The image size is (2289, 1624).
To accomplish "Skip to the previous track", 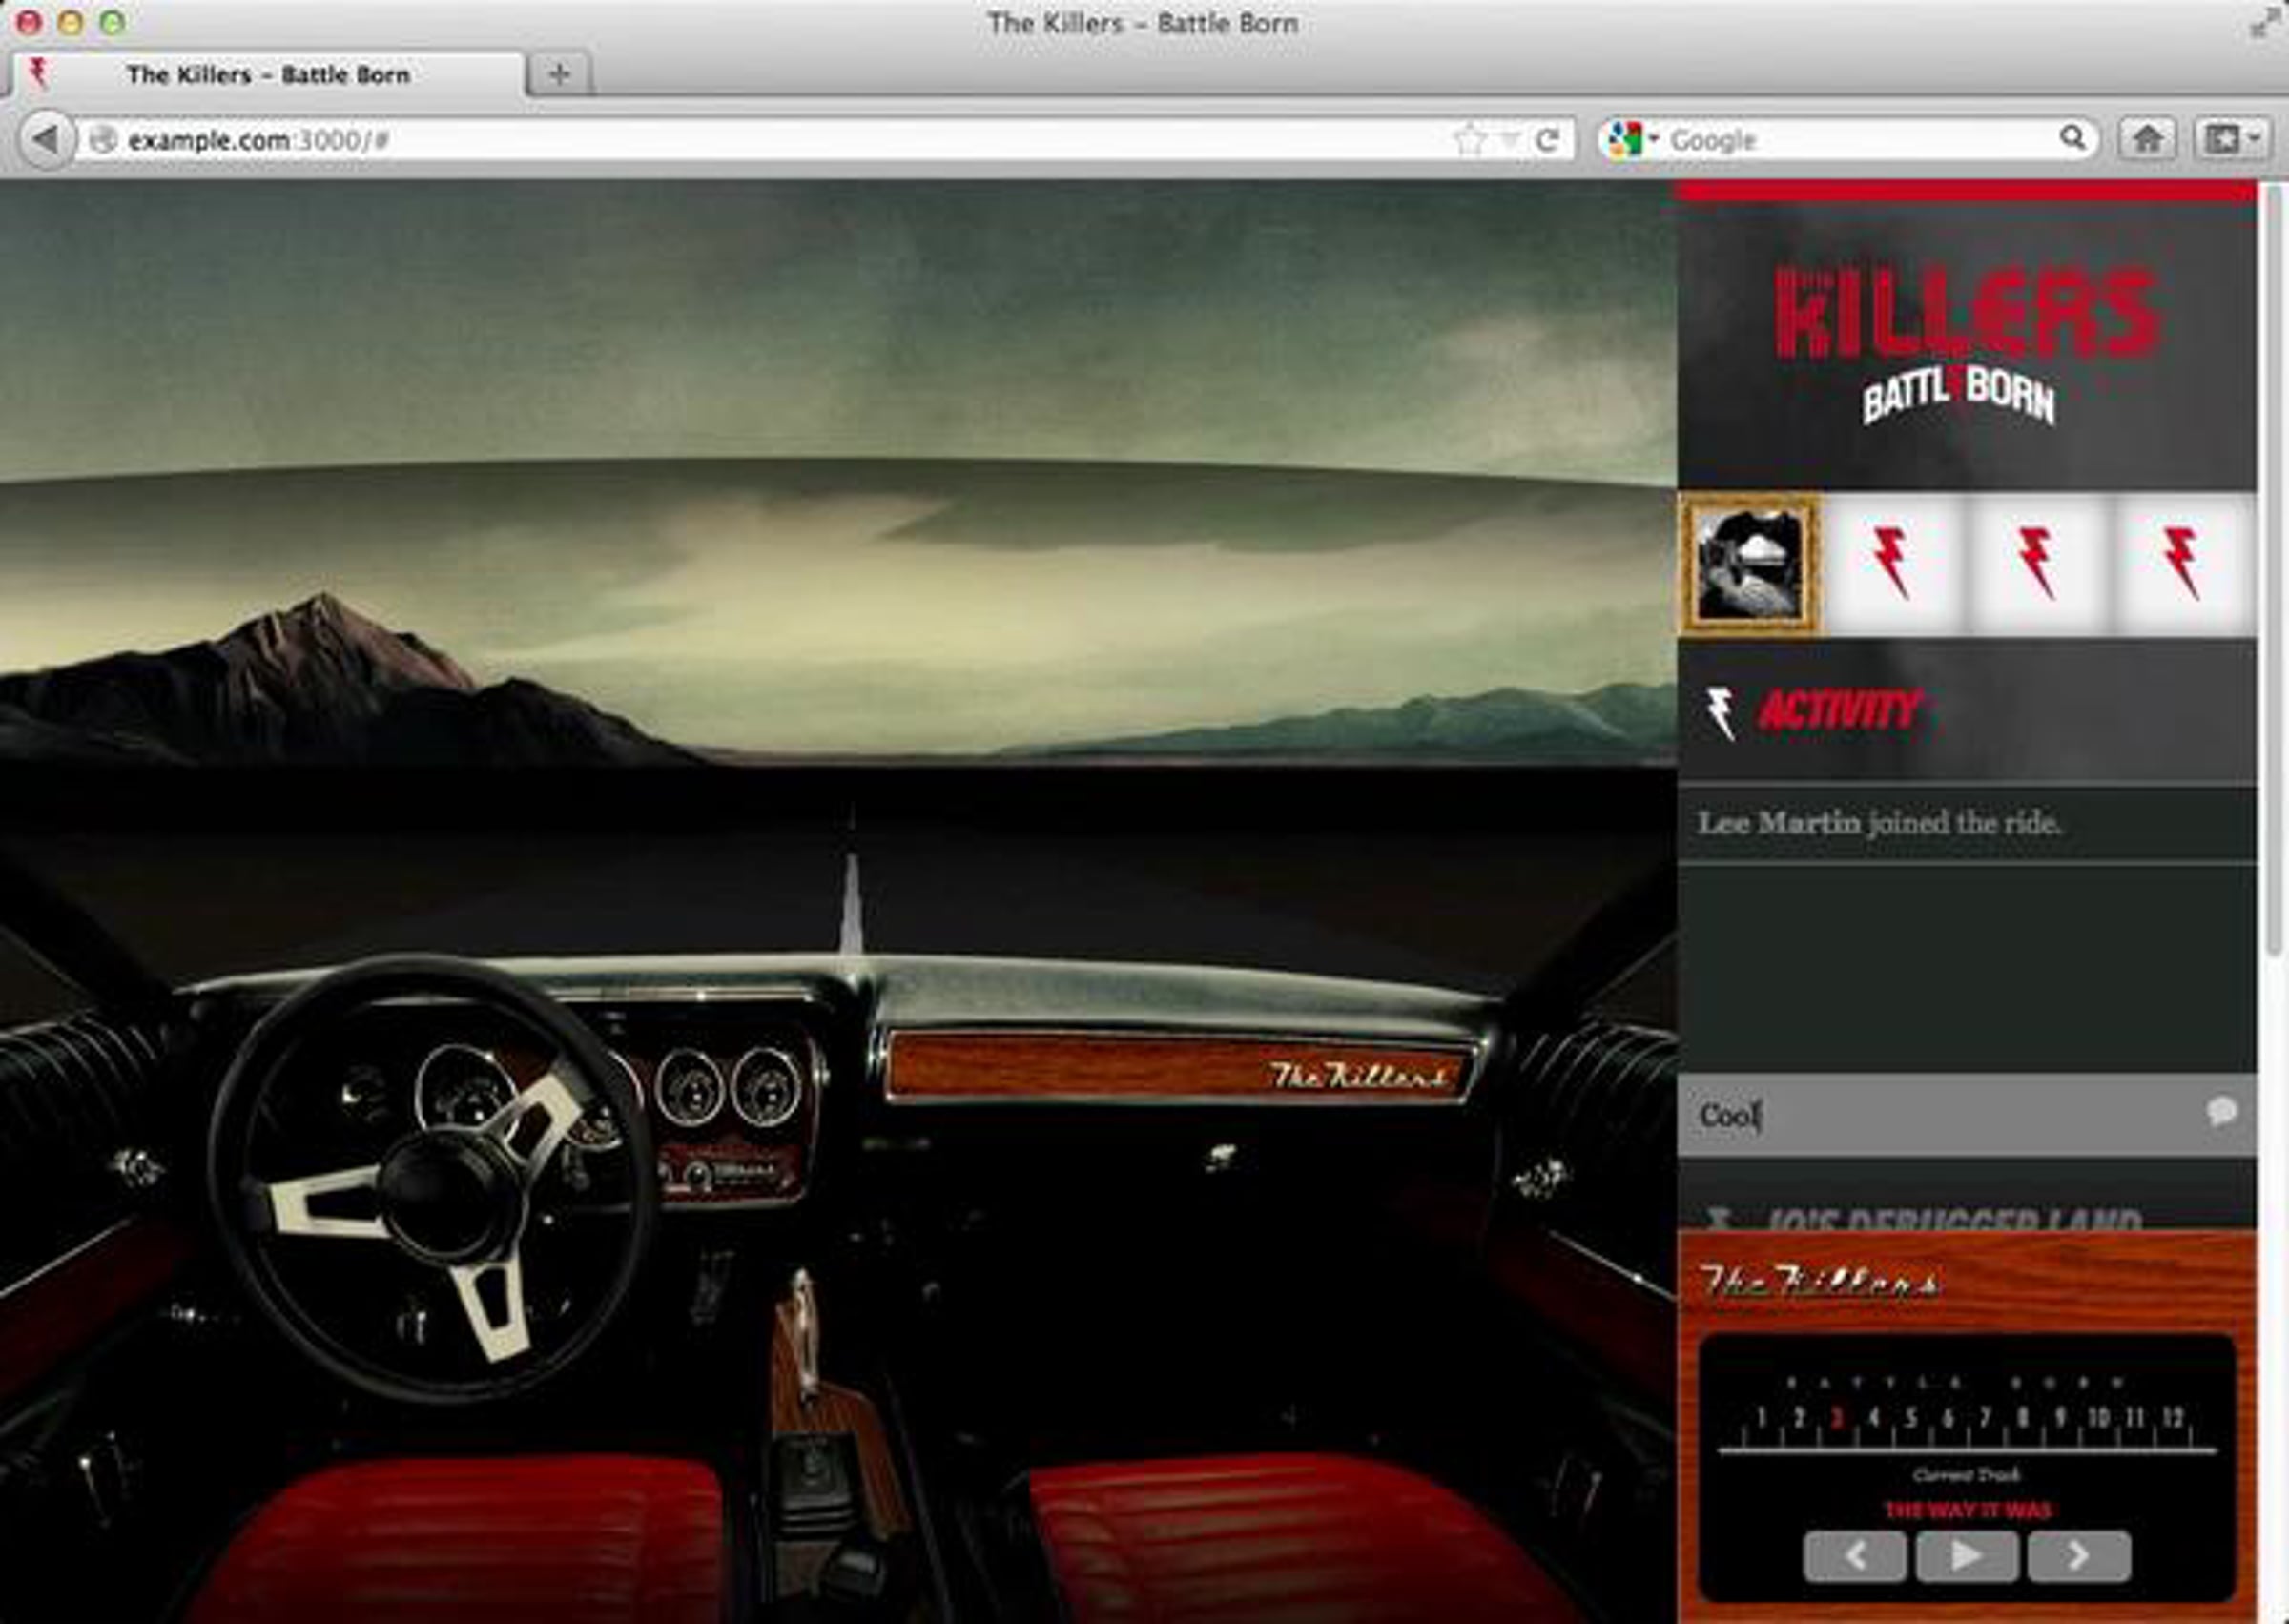I will click(x=1855, y=1556).
